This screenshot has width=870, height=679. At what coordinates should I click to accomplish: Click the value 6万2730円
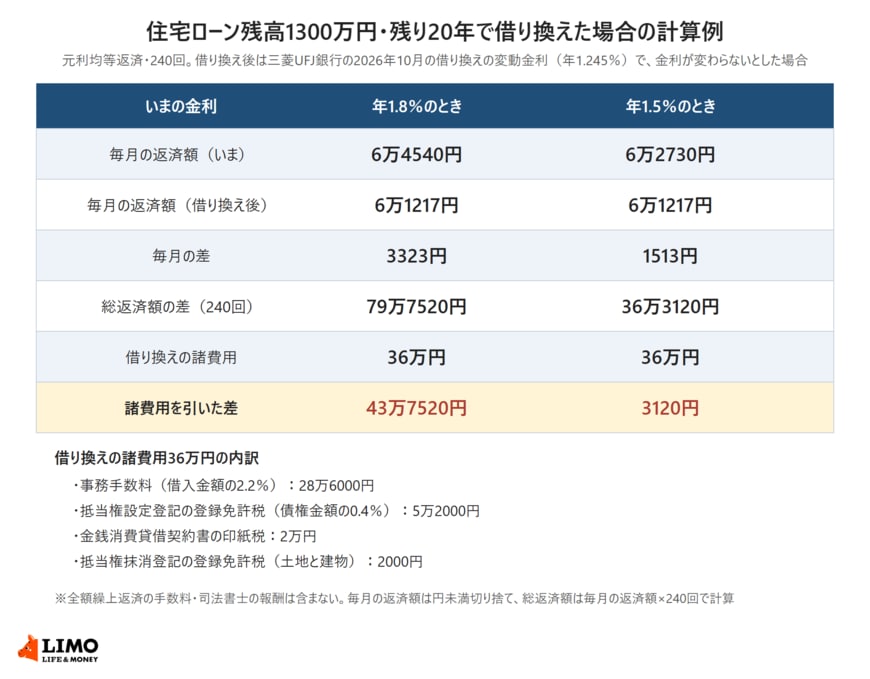pyautogui.click(x=670, y=154)
